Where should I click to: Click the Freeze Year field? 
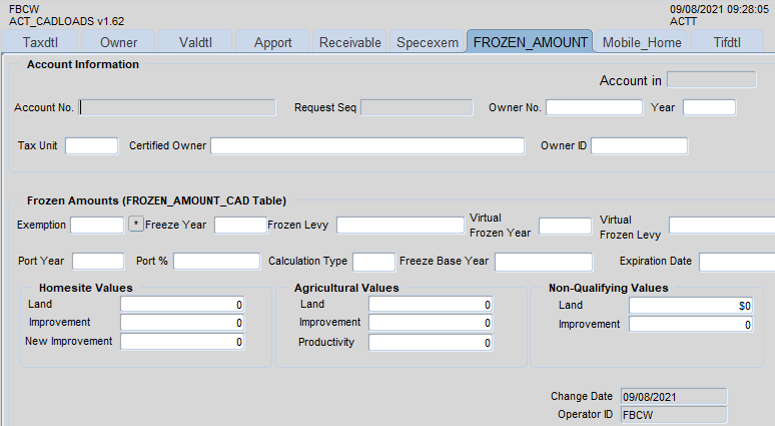pos(240,225)
